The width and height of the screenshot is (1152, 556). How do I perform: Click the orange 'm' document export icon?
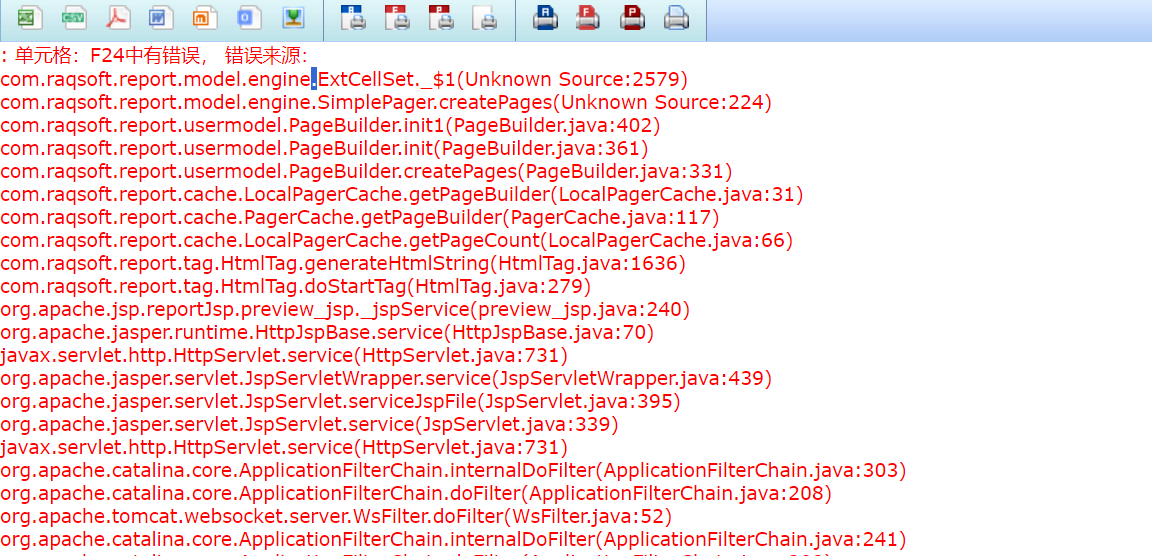coord(205,17)
